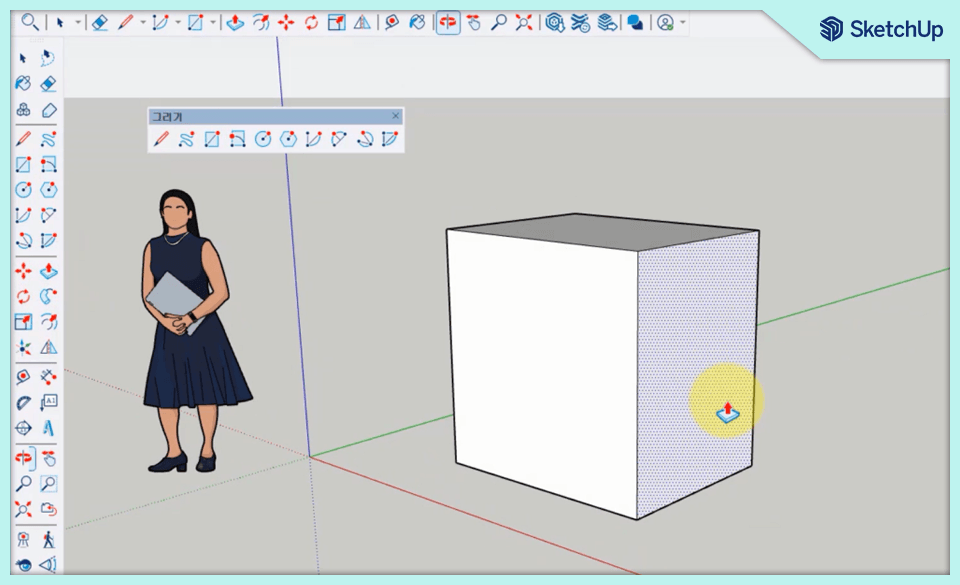The image size is (960, 585).
Task: Choose the Lasso Select tool
Action: coord(48,58)
